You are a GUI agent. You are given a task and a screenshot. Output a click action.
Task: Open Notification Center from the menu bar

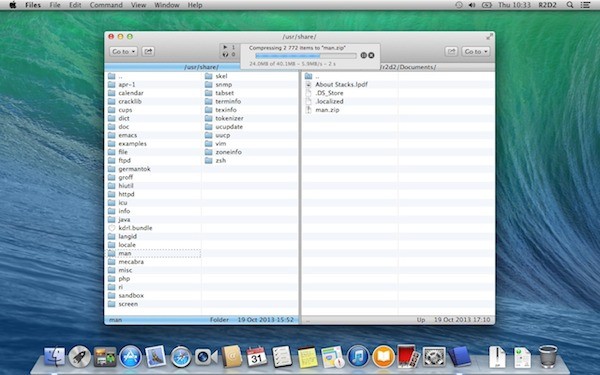click(x=585, y=5)
